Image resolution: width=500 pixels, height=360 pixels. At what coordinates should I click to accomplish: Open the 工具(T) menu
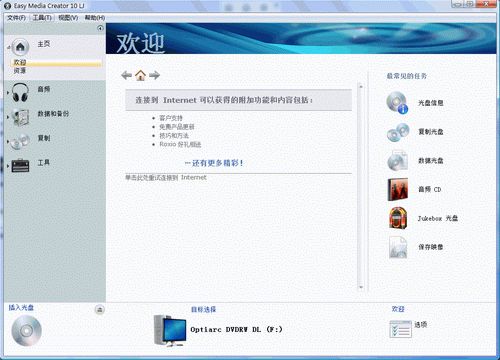(x=42, y=18)
